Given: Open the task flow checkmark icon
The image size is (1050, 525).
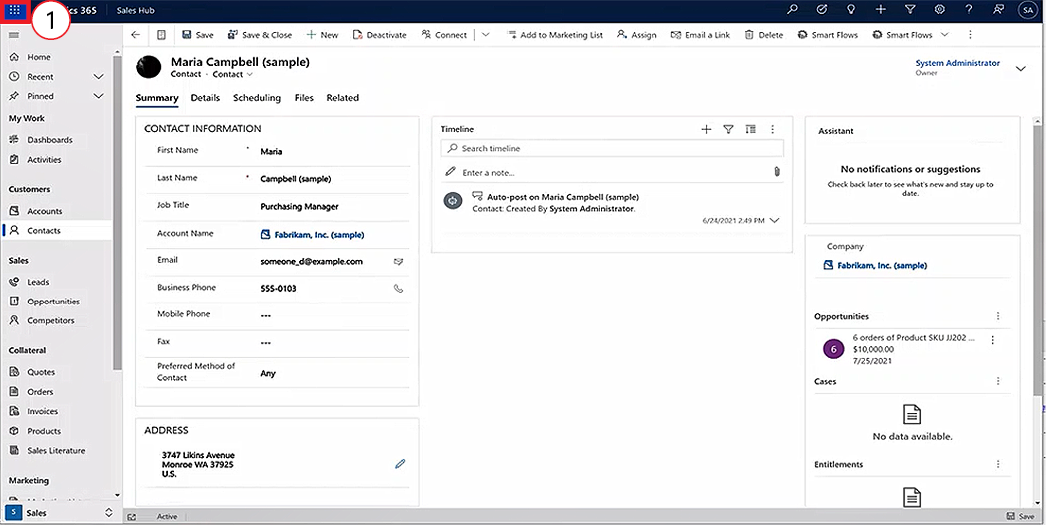Looking at the screenshot, I should point(822,9).
